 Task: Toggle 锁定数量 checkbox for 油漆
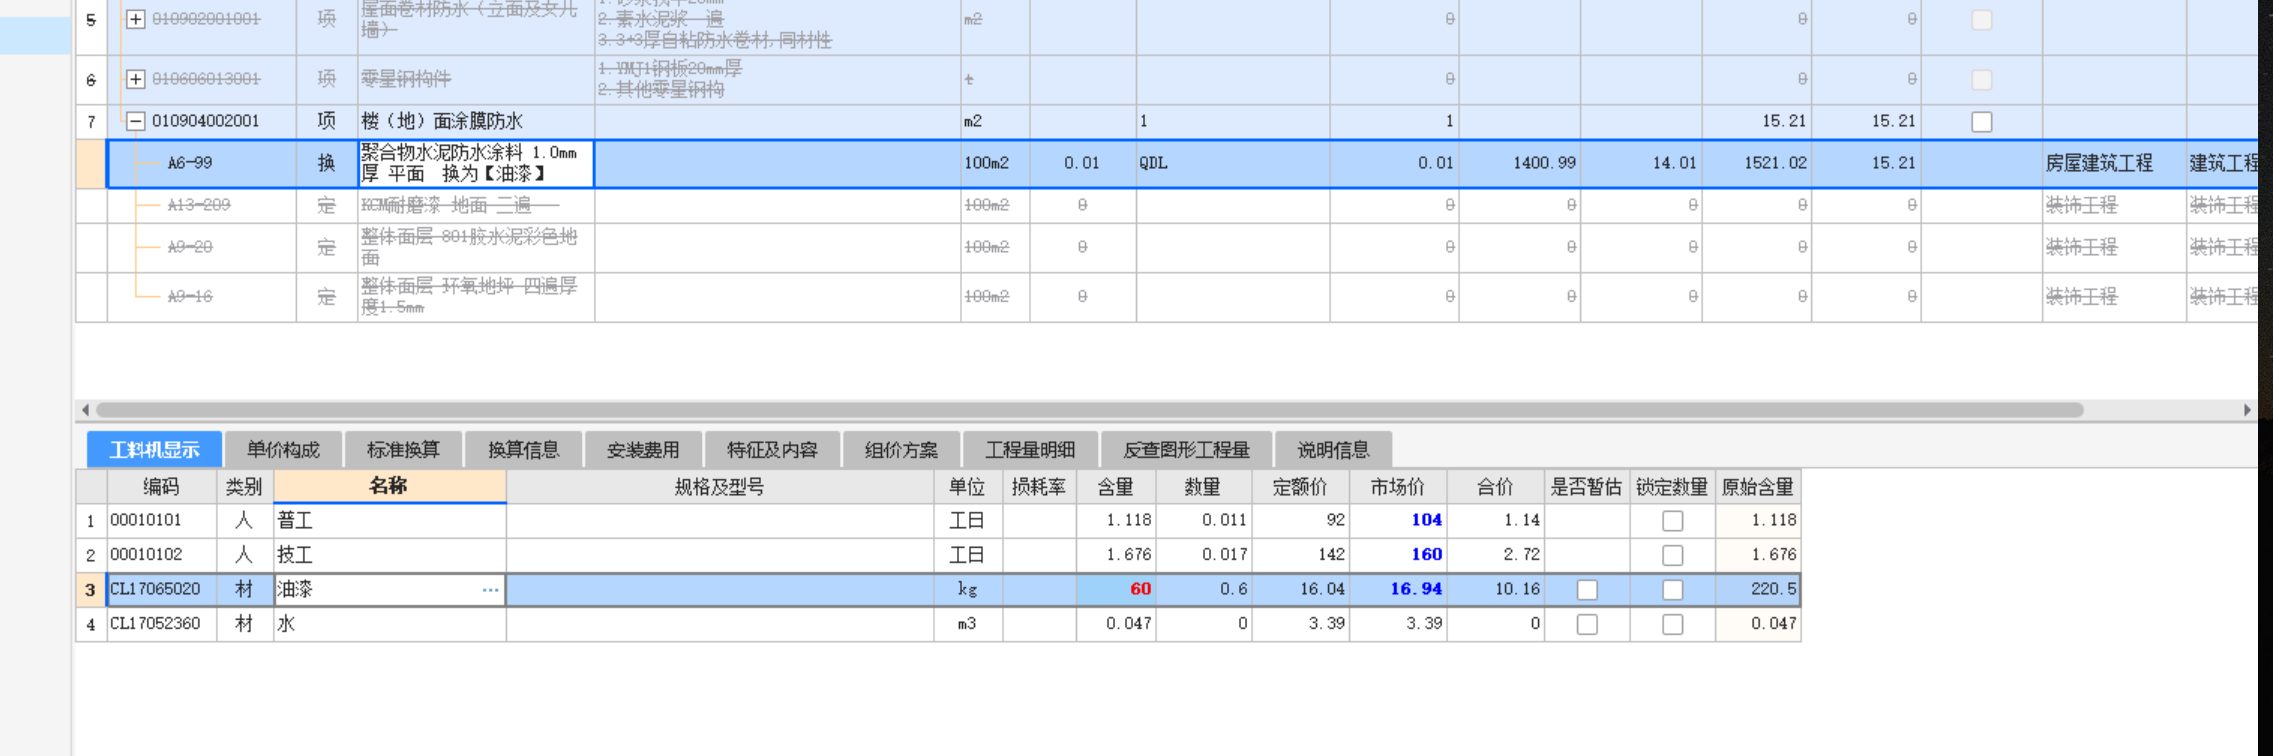1672,590
